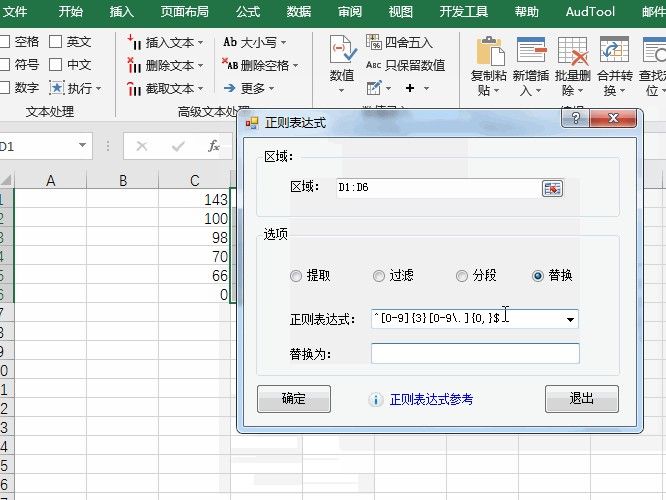Image resolution: width=666 pixels, height=500 pixels.
Task: Click the 更多 arrow icon
Action: coord(230,88)
